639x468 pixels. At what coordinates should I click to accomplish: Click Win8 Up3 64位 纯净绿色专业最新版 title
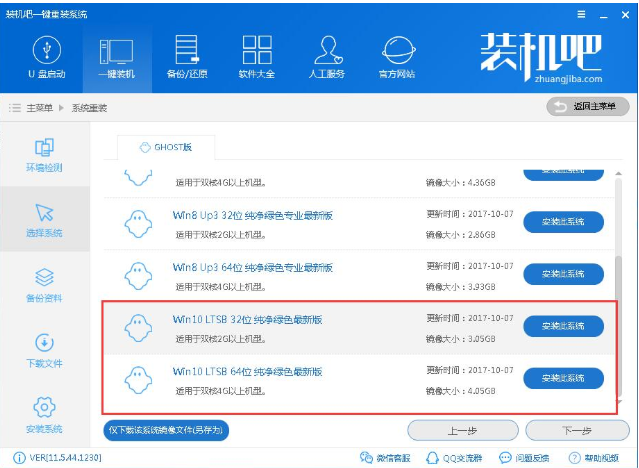click(x=253, y=267)
